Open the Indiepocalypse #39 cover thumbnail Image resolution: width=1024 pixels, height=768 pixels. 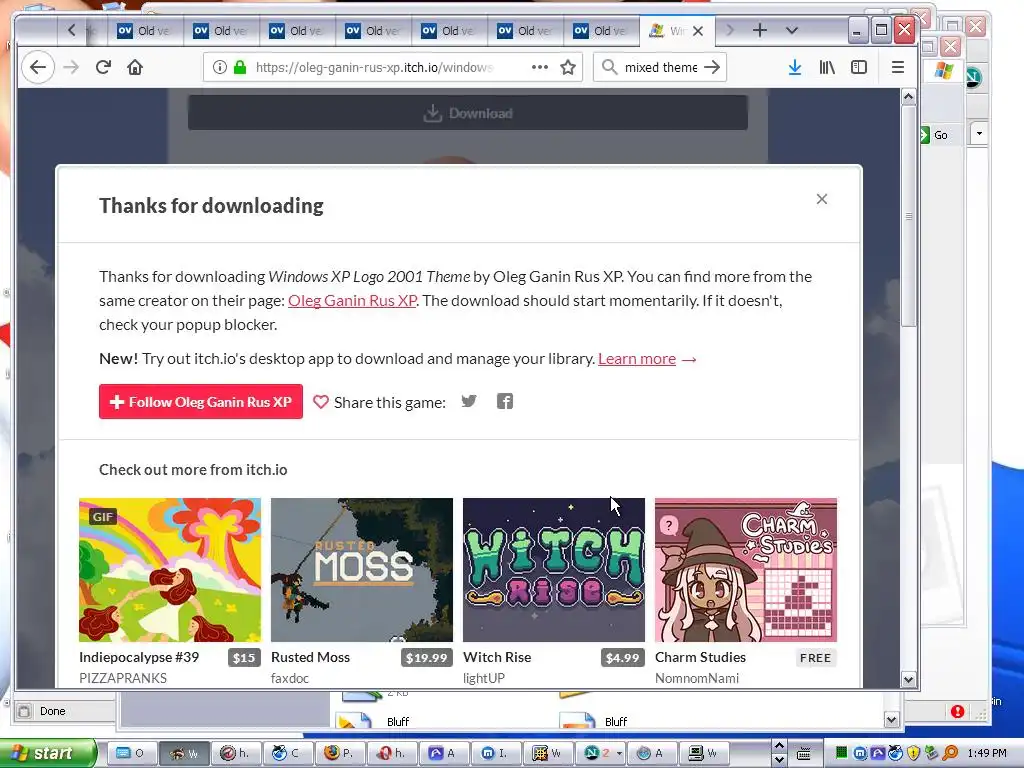[170, 569]
